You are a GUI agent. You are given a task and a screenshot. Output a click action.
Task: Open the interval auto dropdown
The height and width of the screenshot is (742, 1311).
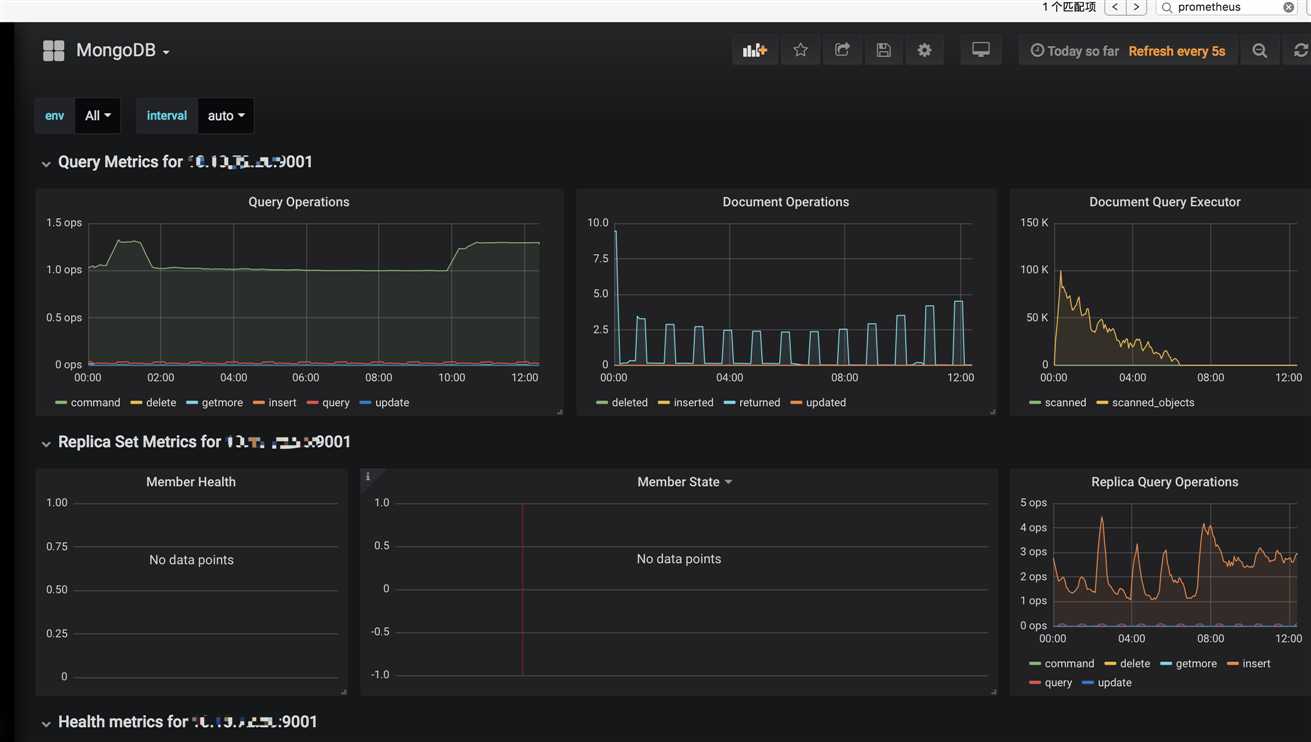pyautogui.click(x=226, y=116)
